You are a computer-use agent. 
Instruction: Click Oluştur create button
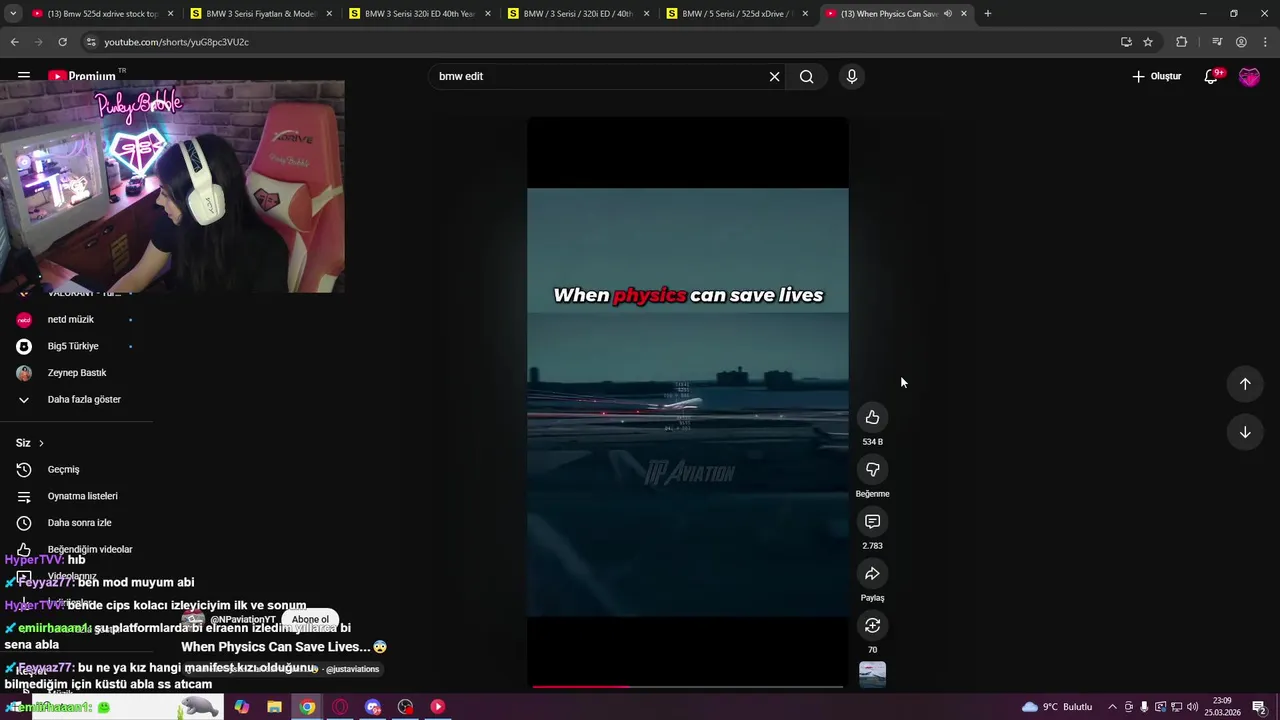click(x=1156, y=76)
